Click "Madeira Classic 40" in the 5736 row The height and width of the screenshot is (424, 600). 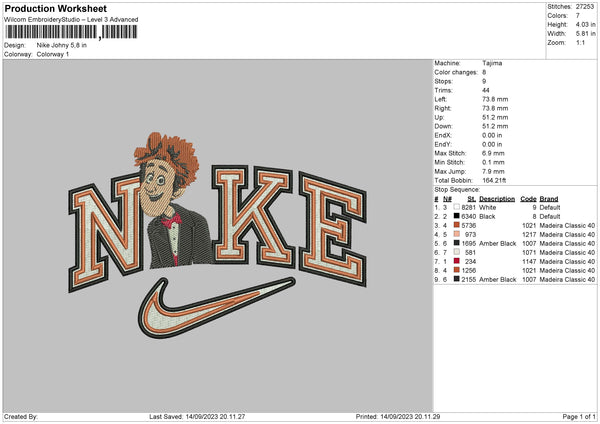(567, 225)
